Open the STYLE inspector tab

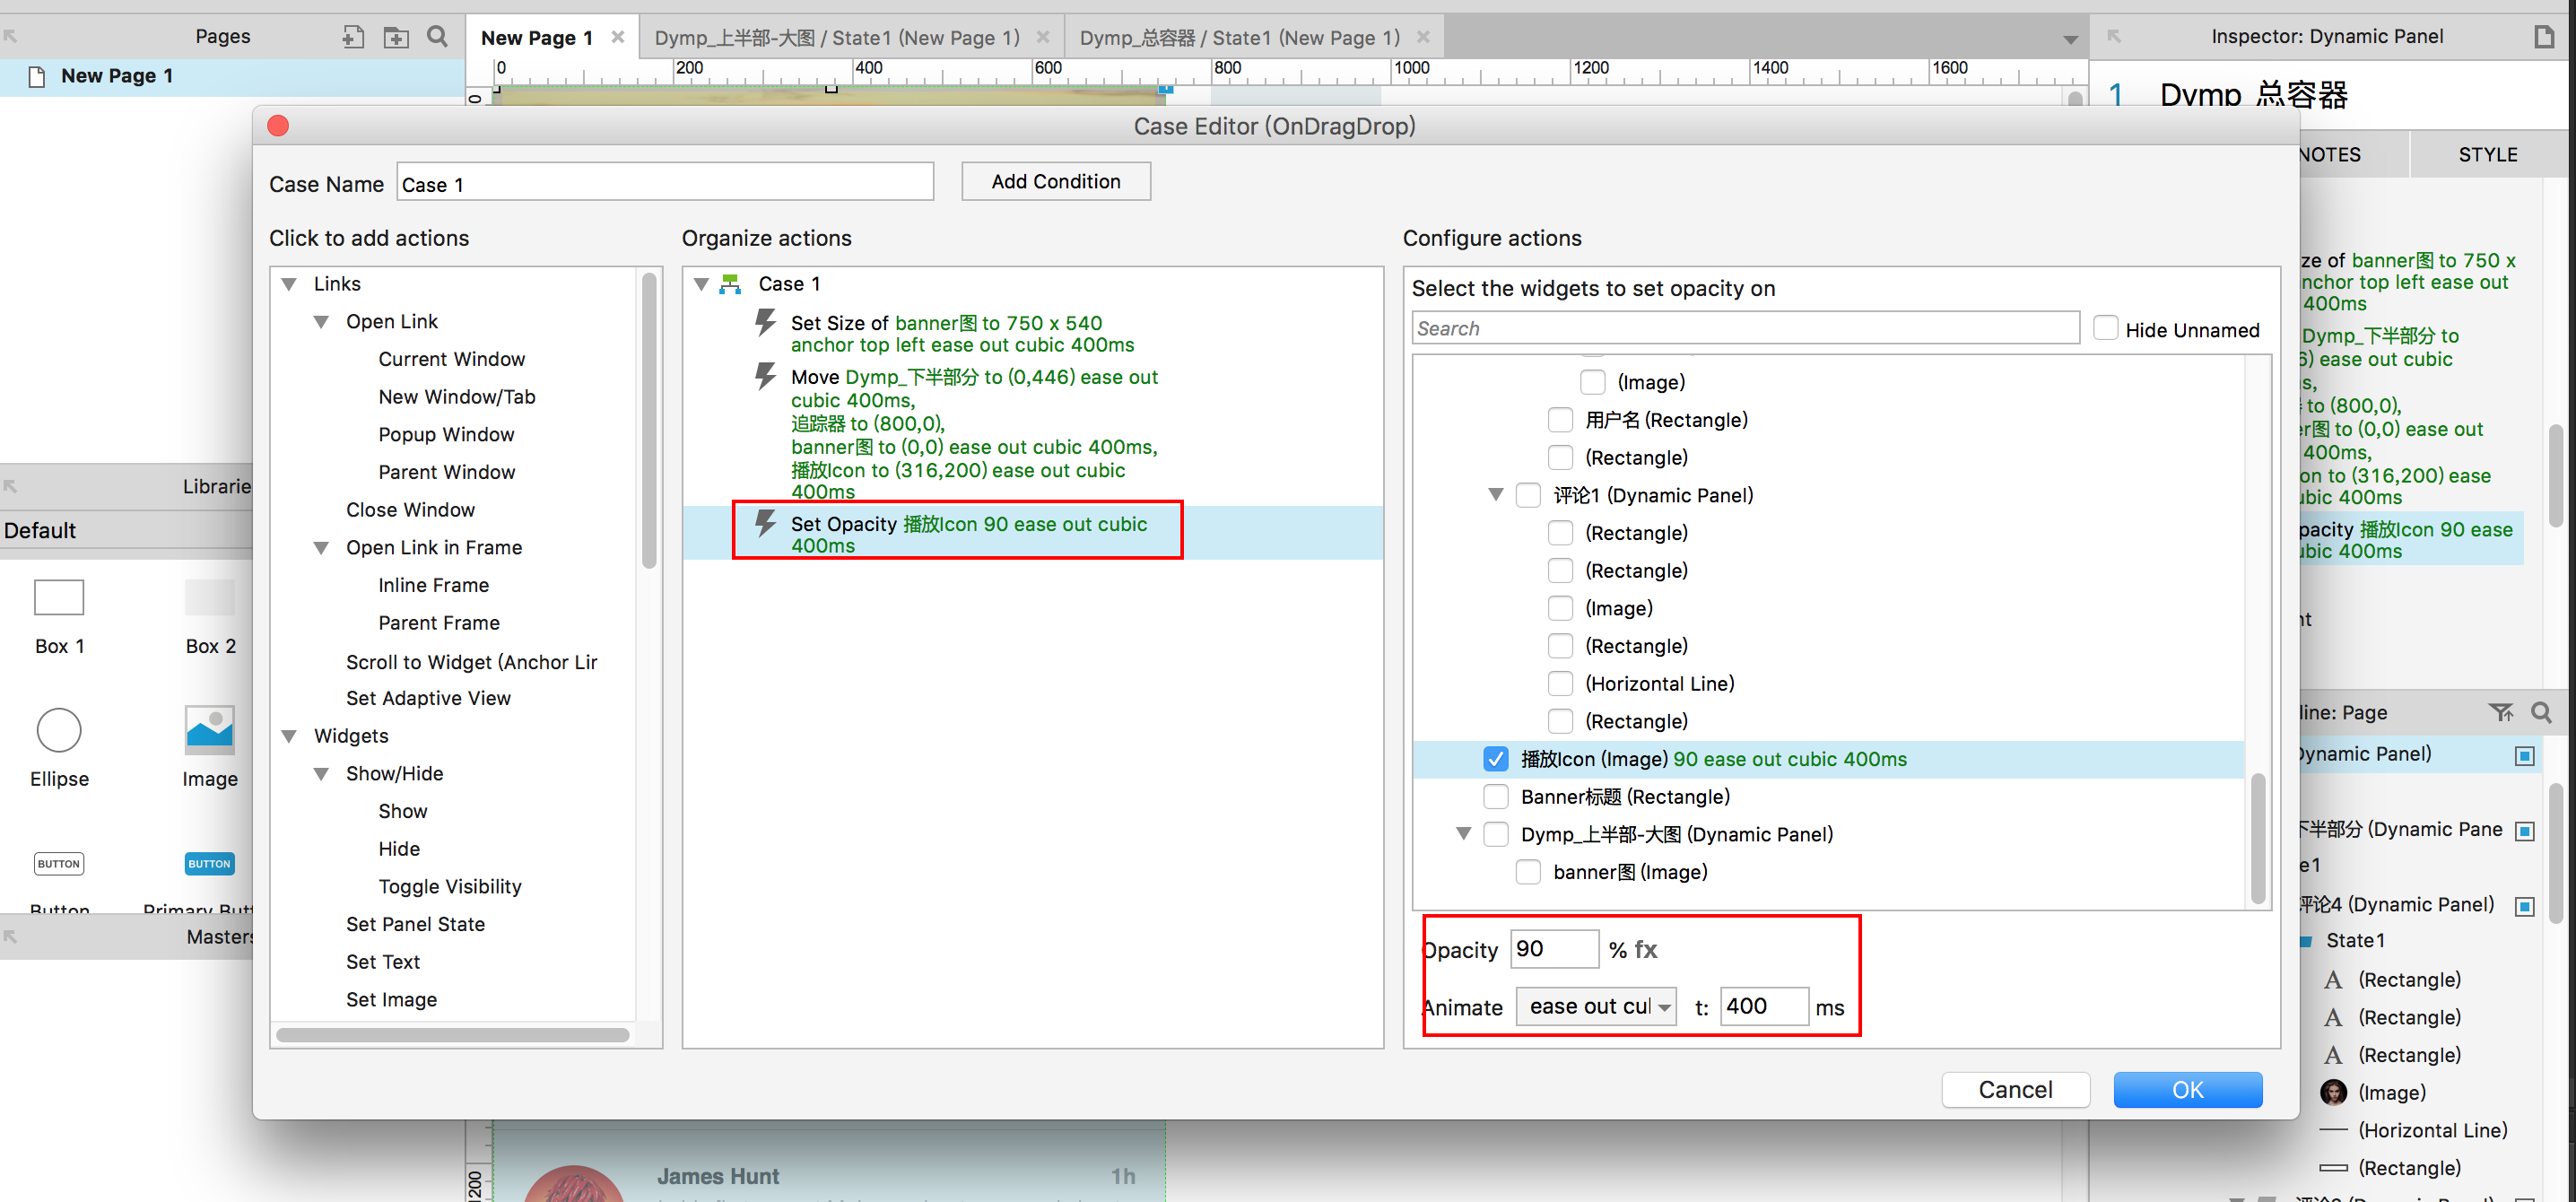pos(2487,154)
